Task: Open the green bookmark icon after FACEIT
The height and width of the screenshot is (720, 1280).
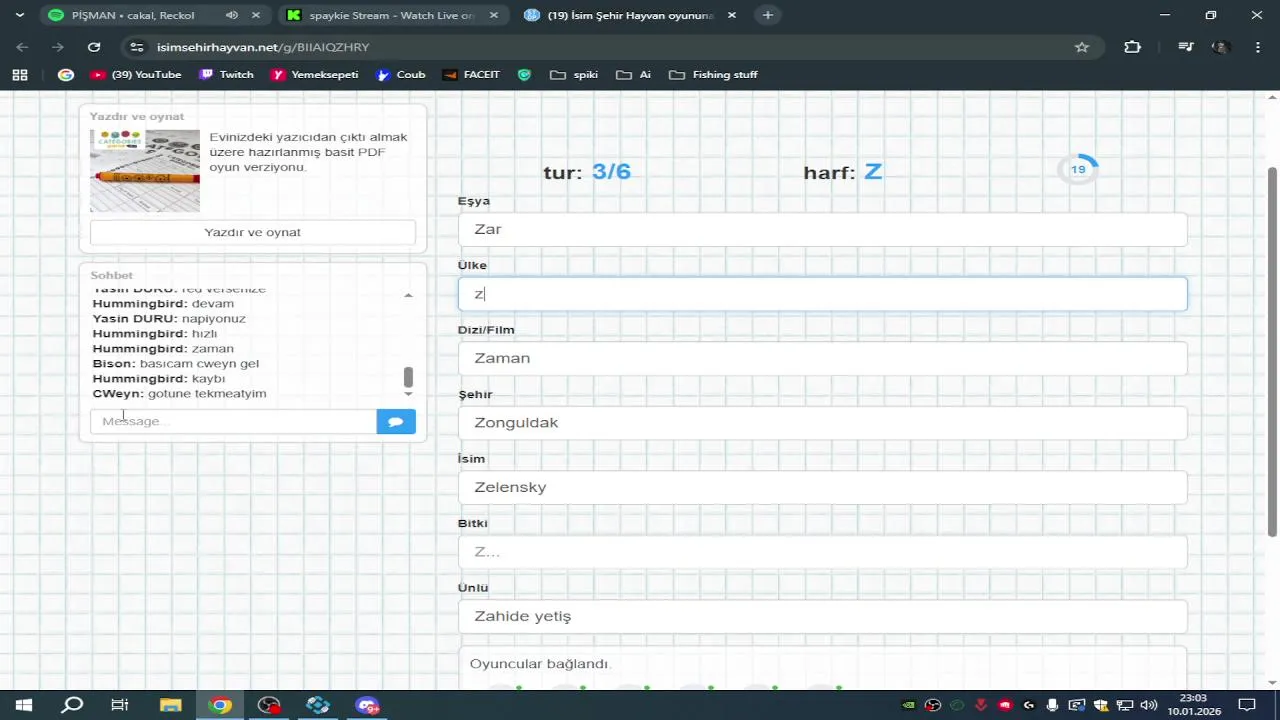Action: click(x=524, y=75)
